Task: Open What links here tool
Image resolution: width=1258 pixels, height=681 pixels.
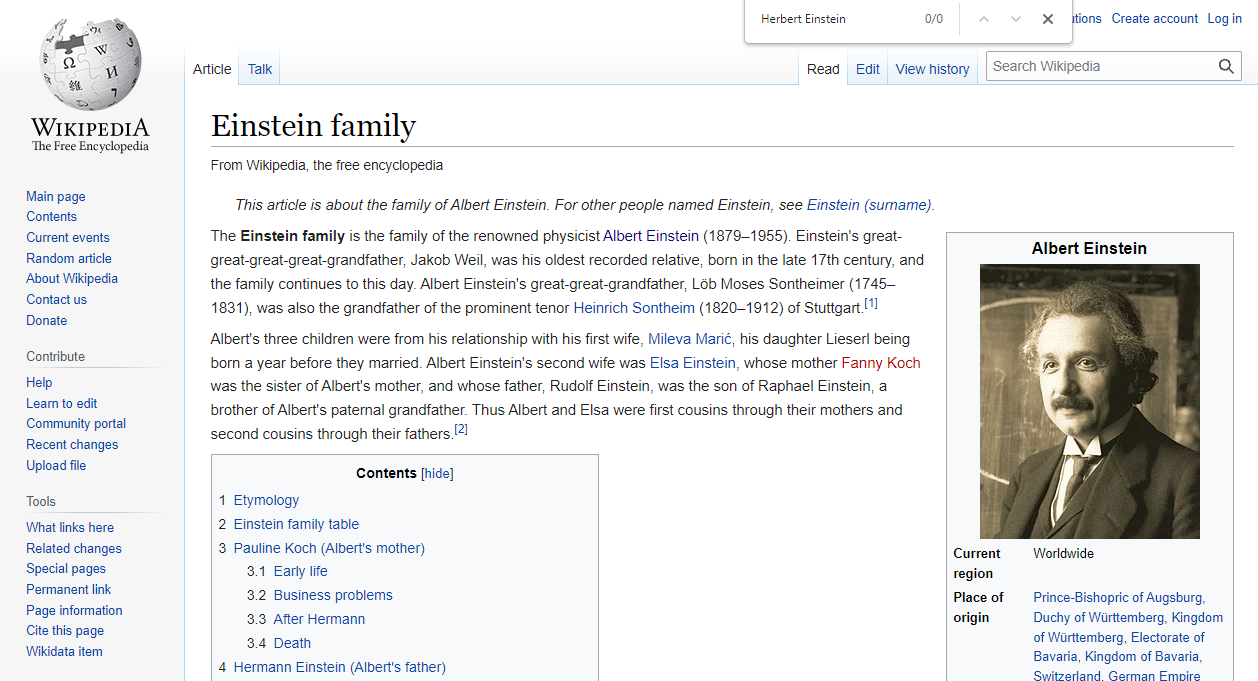Action: pyautogui.click(x=70, y=528)
